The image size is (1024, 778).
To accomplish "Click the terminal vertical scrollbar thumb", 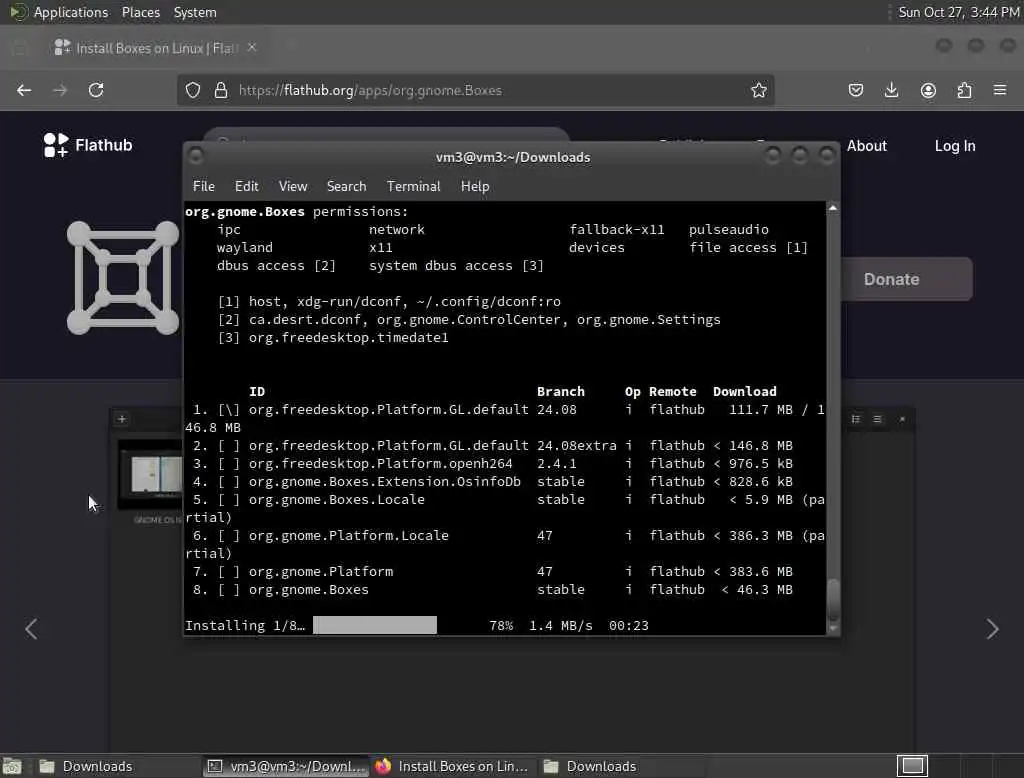I will pyautogui.click(x=833, y=600).
